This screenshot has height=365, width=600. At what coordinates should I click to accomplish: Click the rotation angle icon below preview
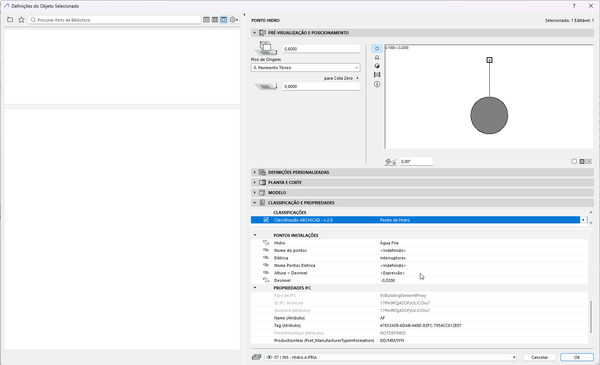(x=390, y=162)
